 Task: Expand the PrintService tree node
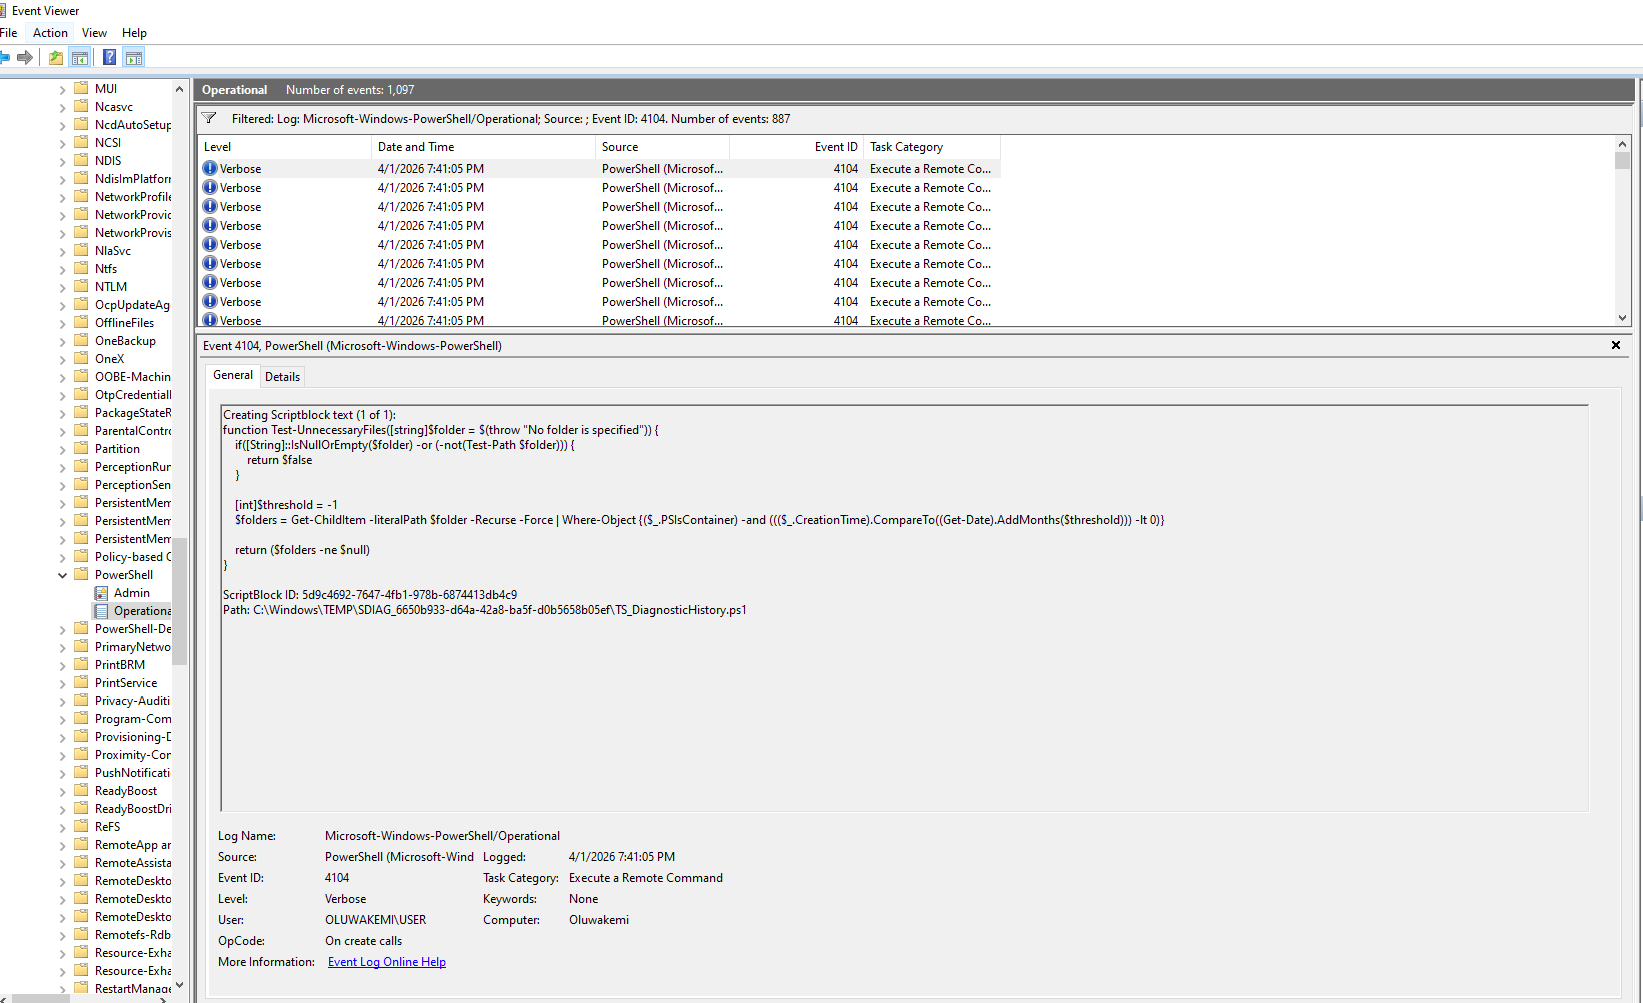point(64,682)
